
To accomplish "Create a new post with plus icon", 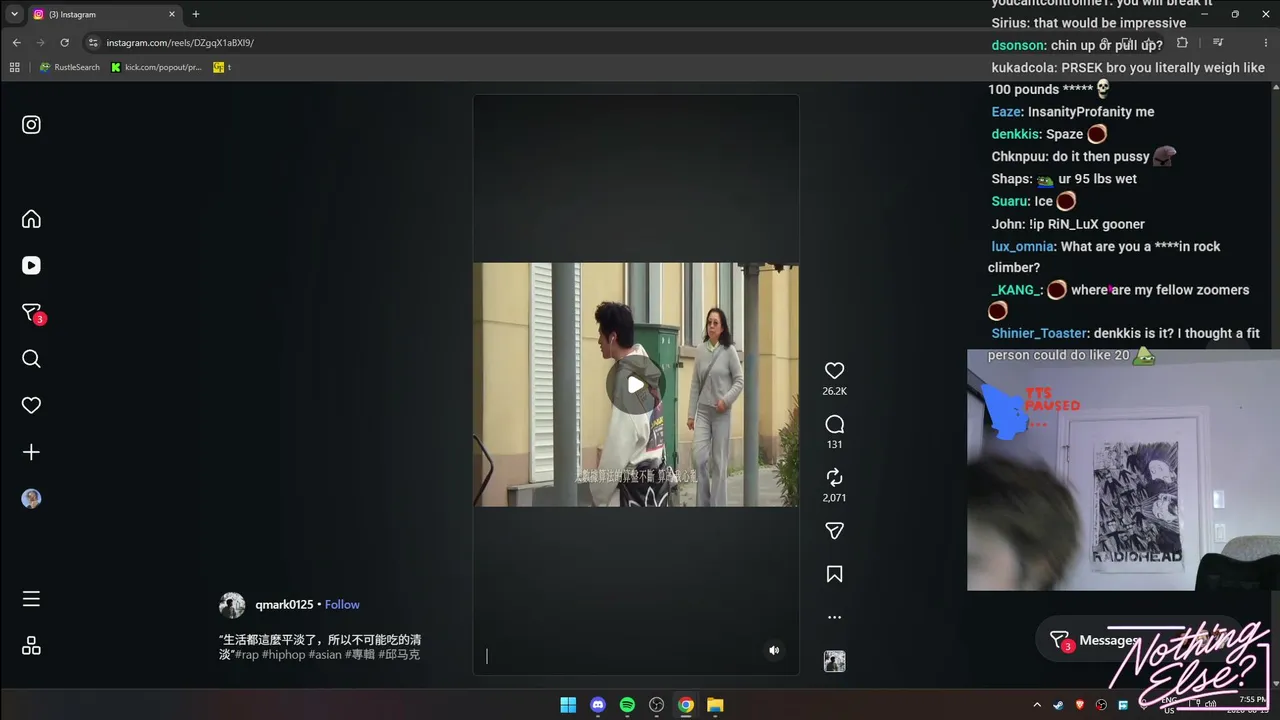I will click(31, 452).
